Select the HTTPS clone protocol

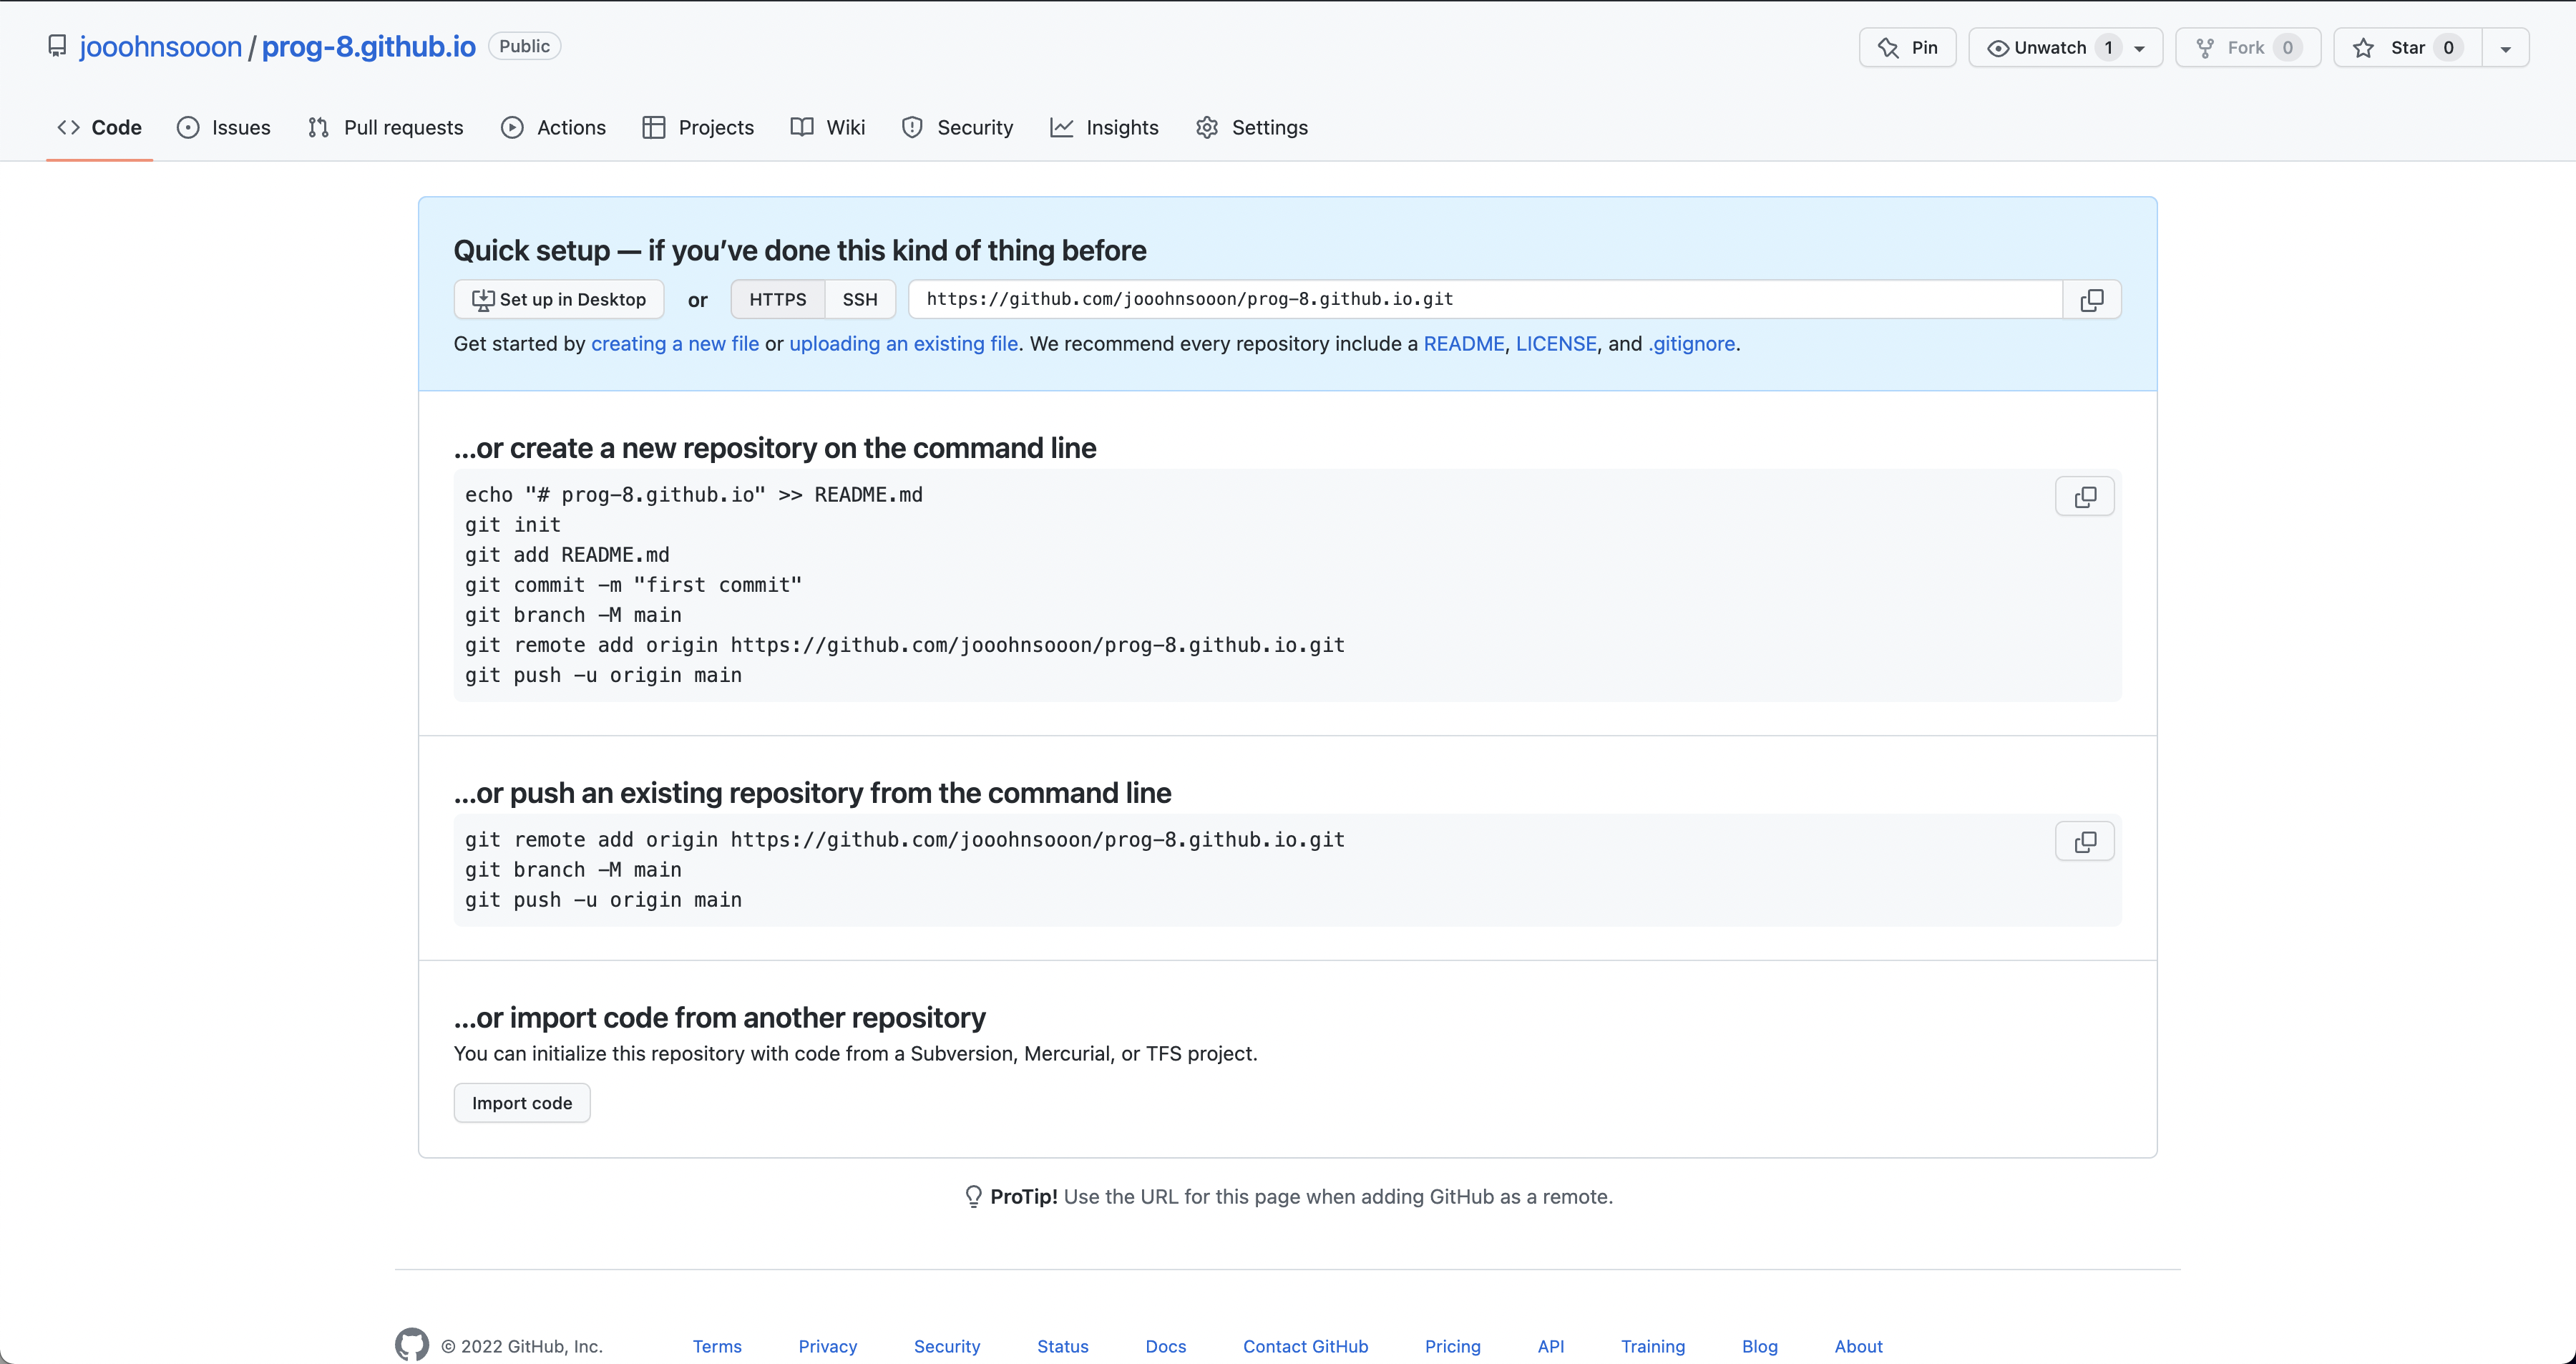(777, 299)
